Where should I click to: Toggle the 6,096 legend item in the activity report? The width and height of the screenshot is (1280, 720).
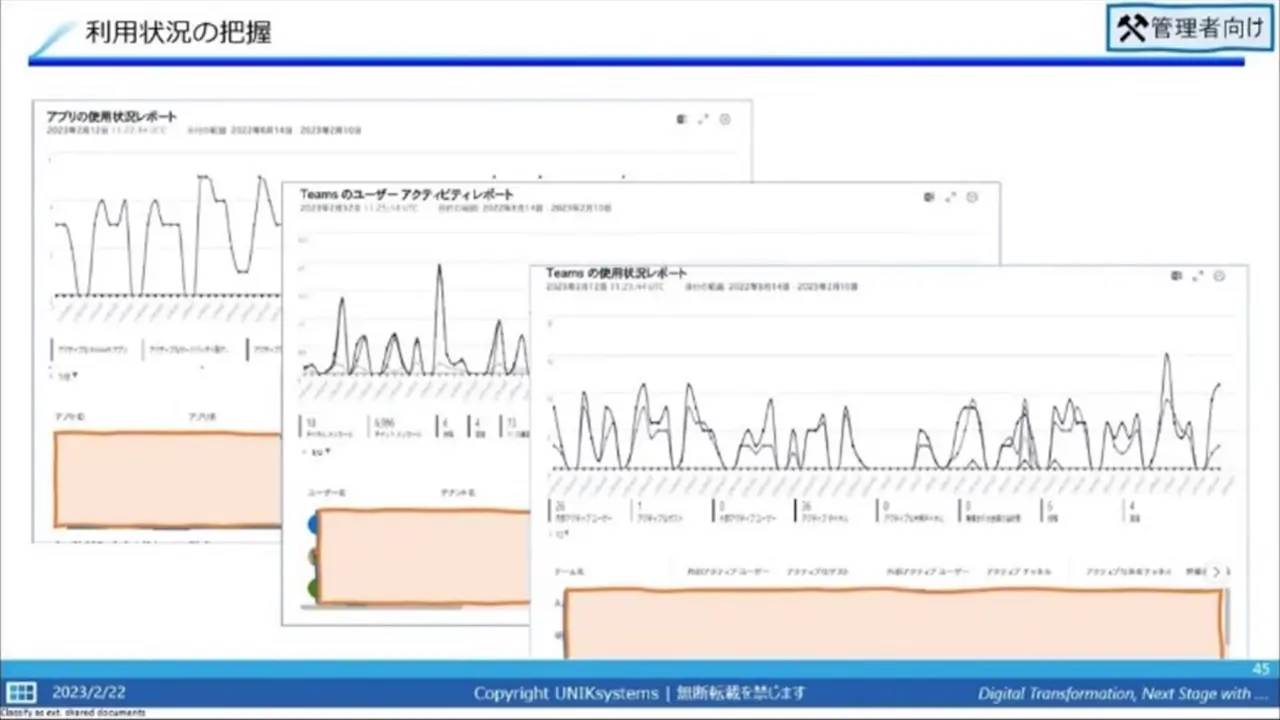click(396, 427)
